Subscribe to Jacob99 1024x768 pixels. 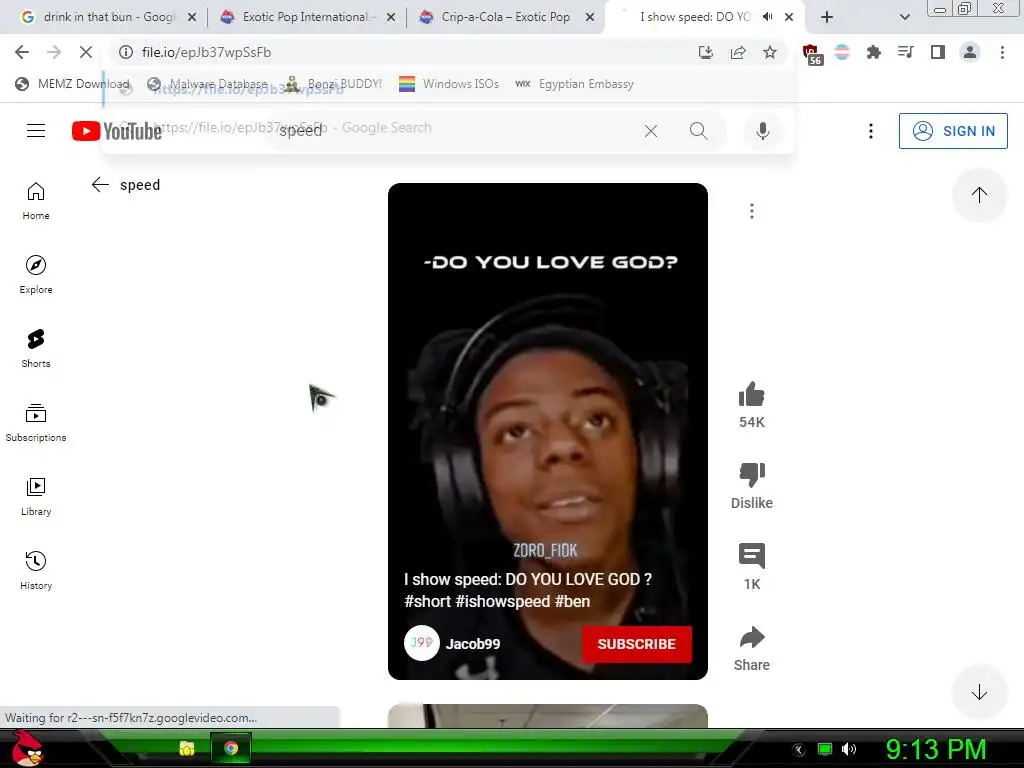pos(637,644)
